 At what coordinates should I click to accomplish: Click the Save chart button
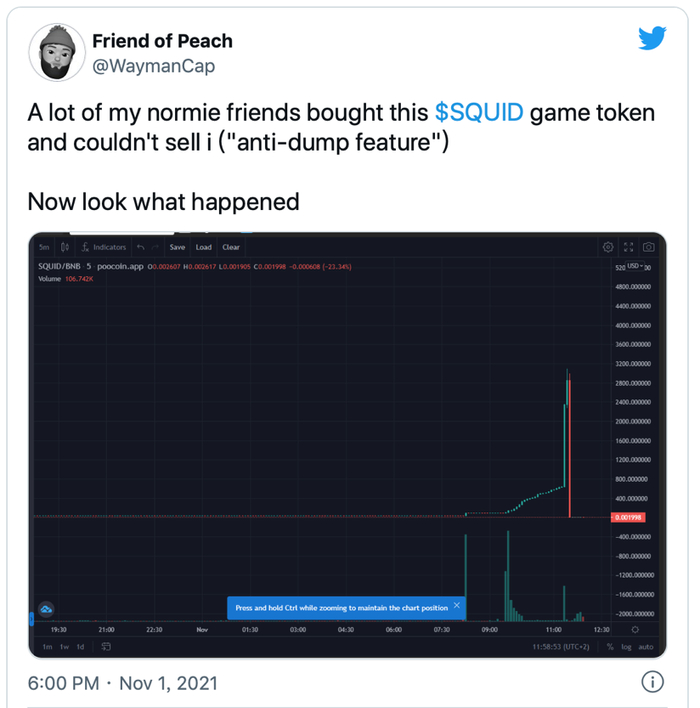coord(177,247)
